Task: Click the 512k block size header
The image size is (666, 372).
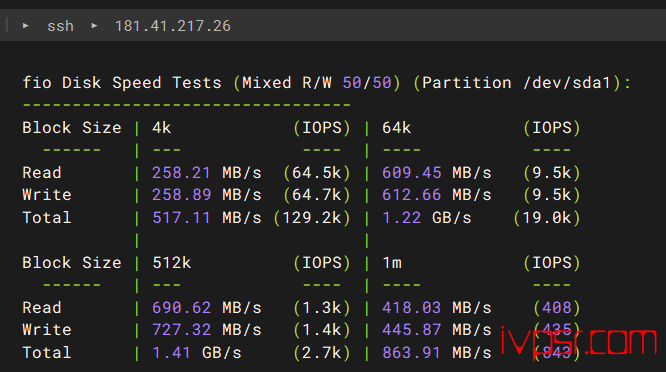Action: pyautogui.click(x=172, y=263)
